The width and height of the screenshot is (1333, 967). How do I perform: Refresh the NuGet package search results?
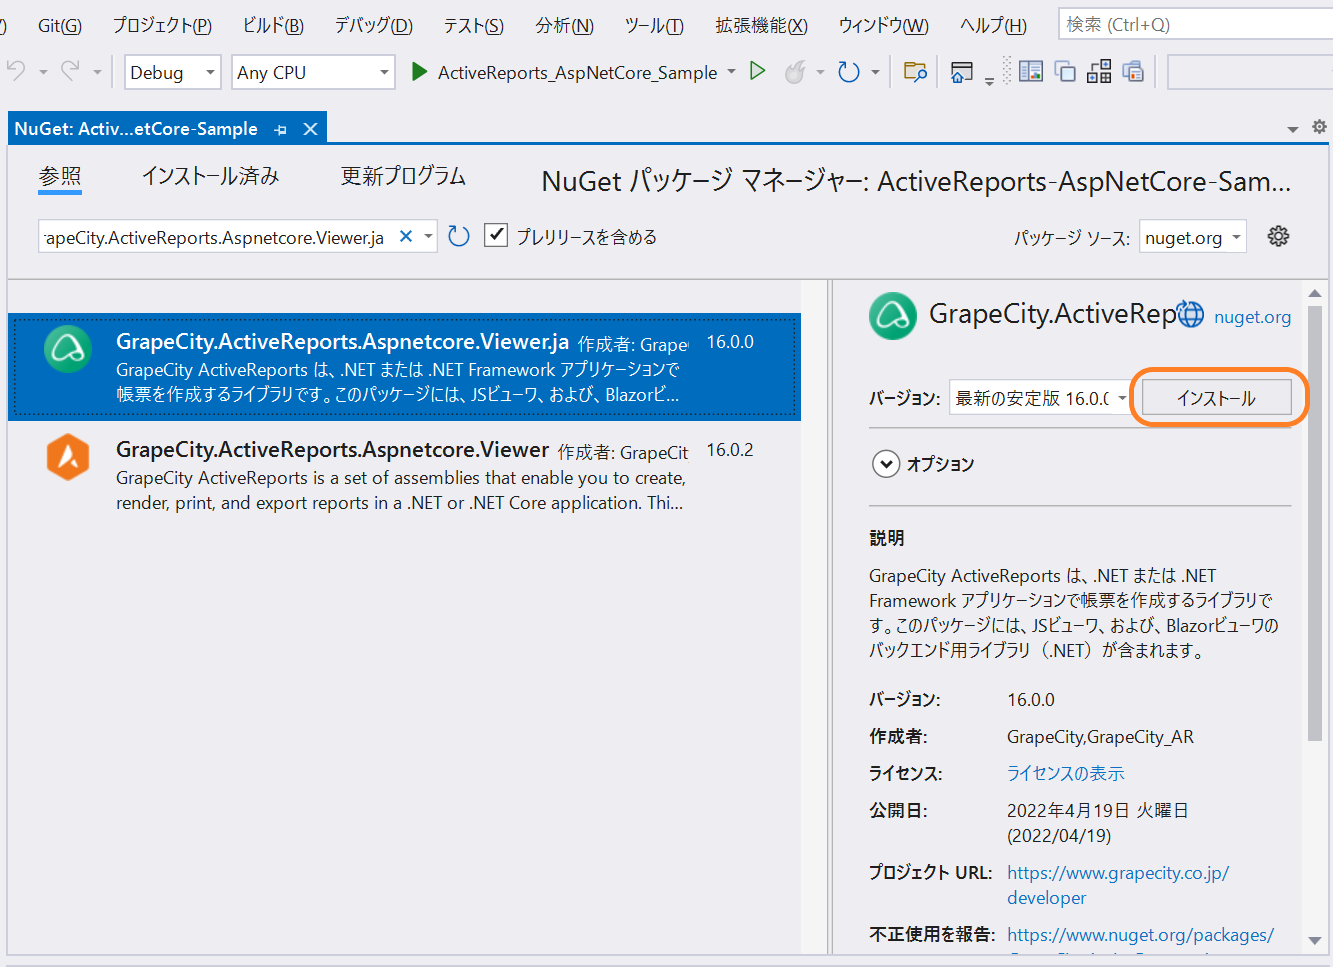[459, 236]
